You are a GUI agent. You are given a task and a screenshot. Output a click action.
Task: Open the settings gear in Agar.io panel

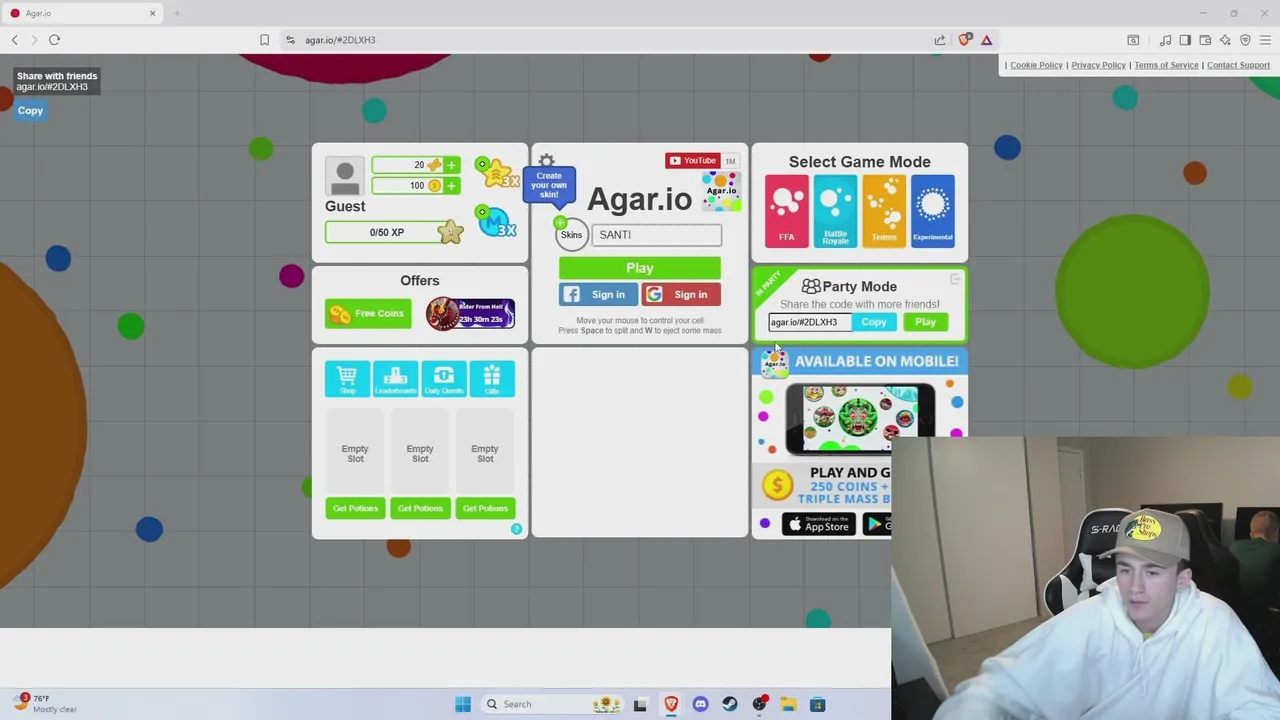click(546, 160)
